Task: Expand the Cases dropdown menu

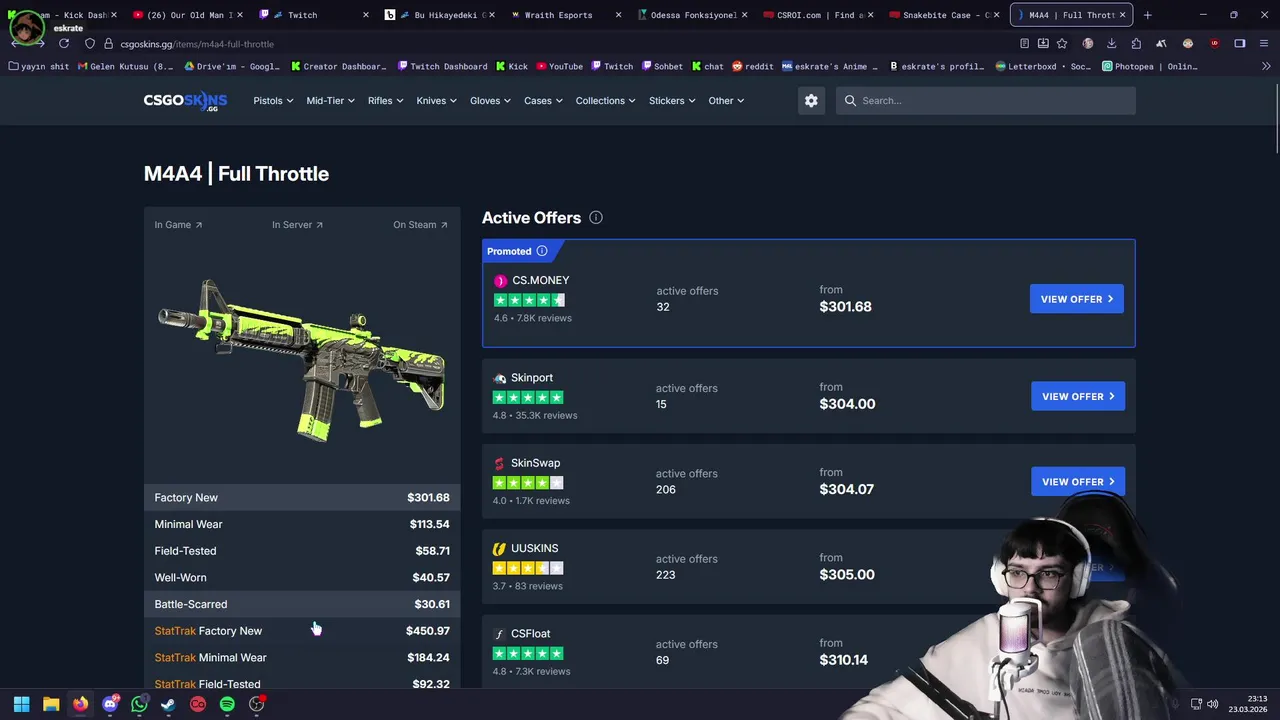Action: click(543, 101)
